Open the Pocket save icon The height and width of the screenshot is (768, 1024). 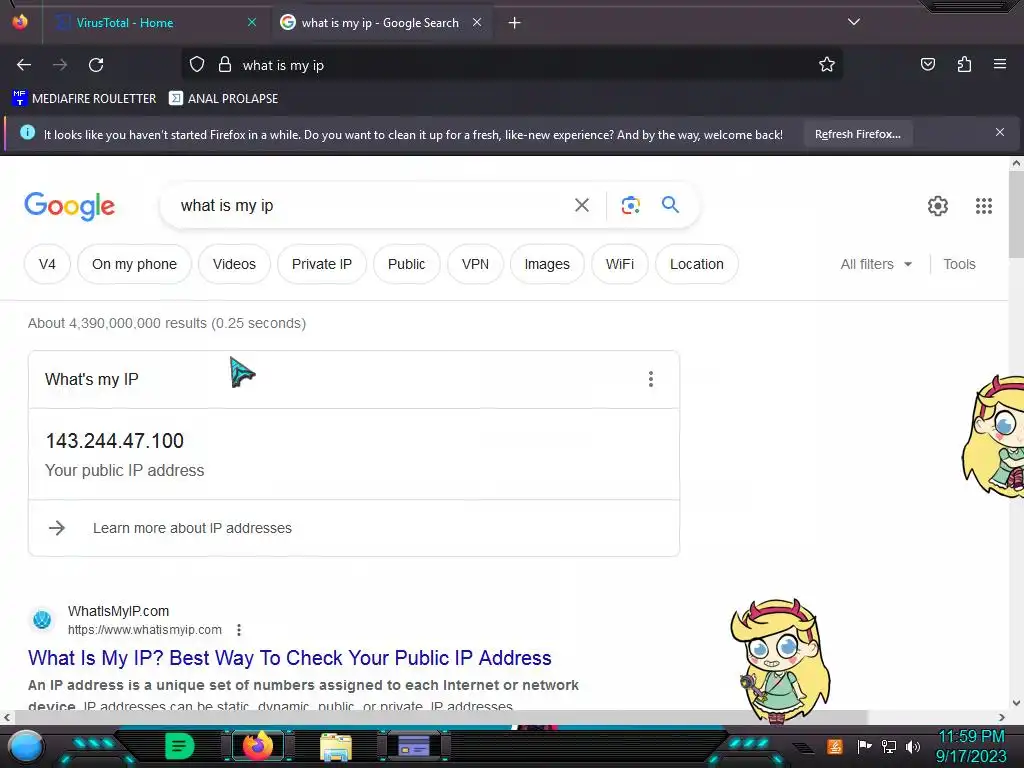point(928,64)
